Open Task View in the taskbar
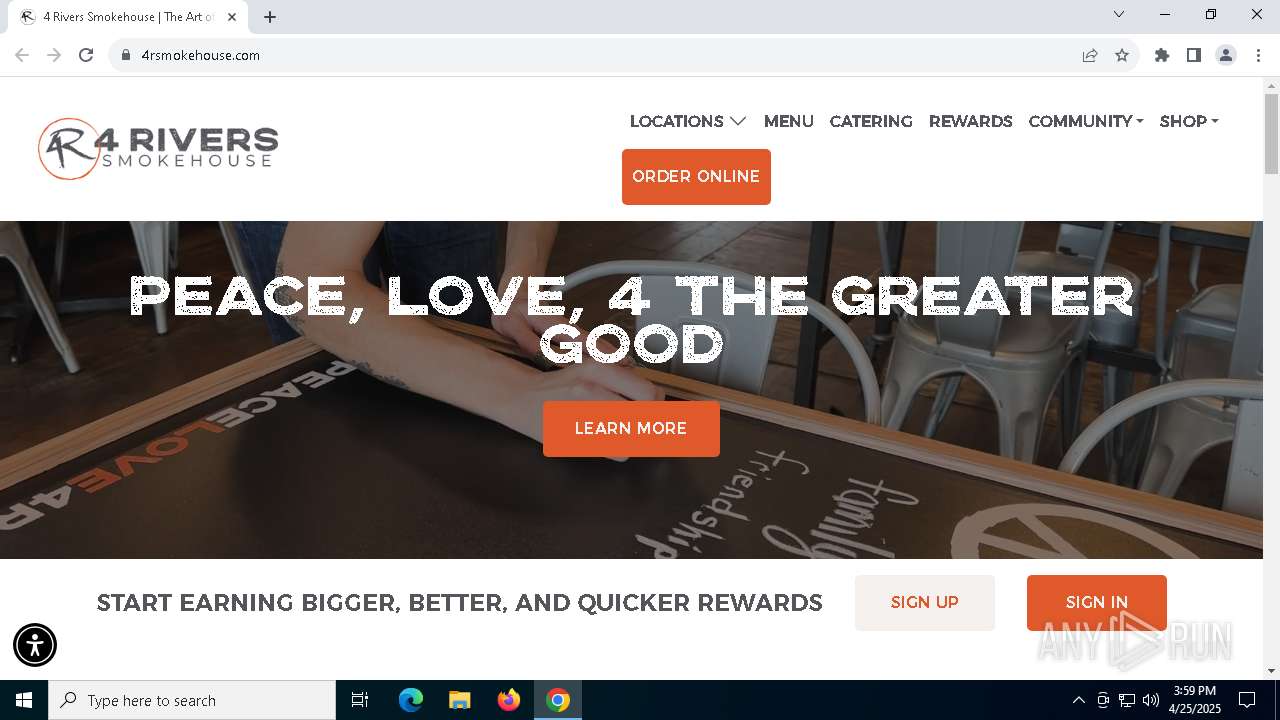 (x=360, y=700)
